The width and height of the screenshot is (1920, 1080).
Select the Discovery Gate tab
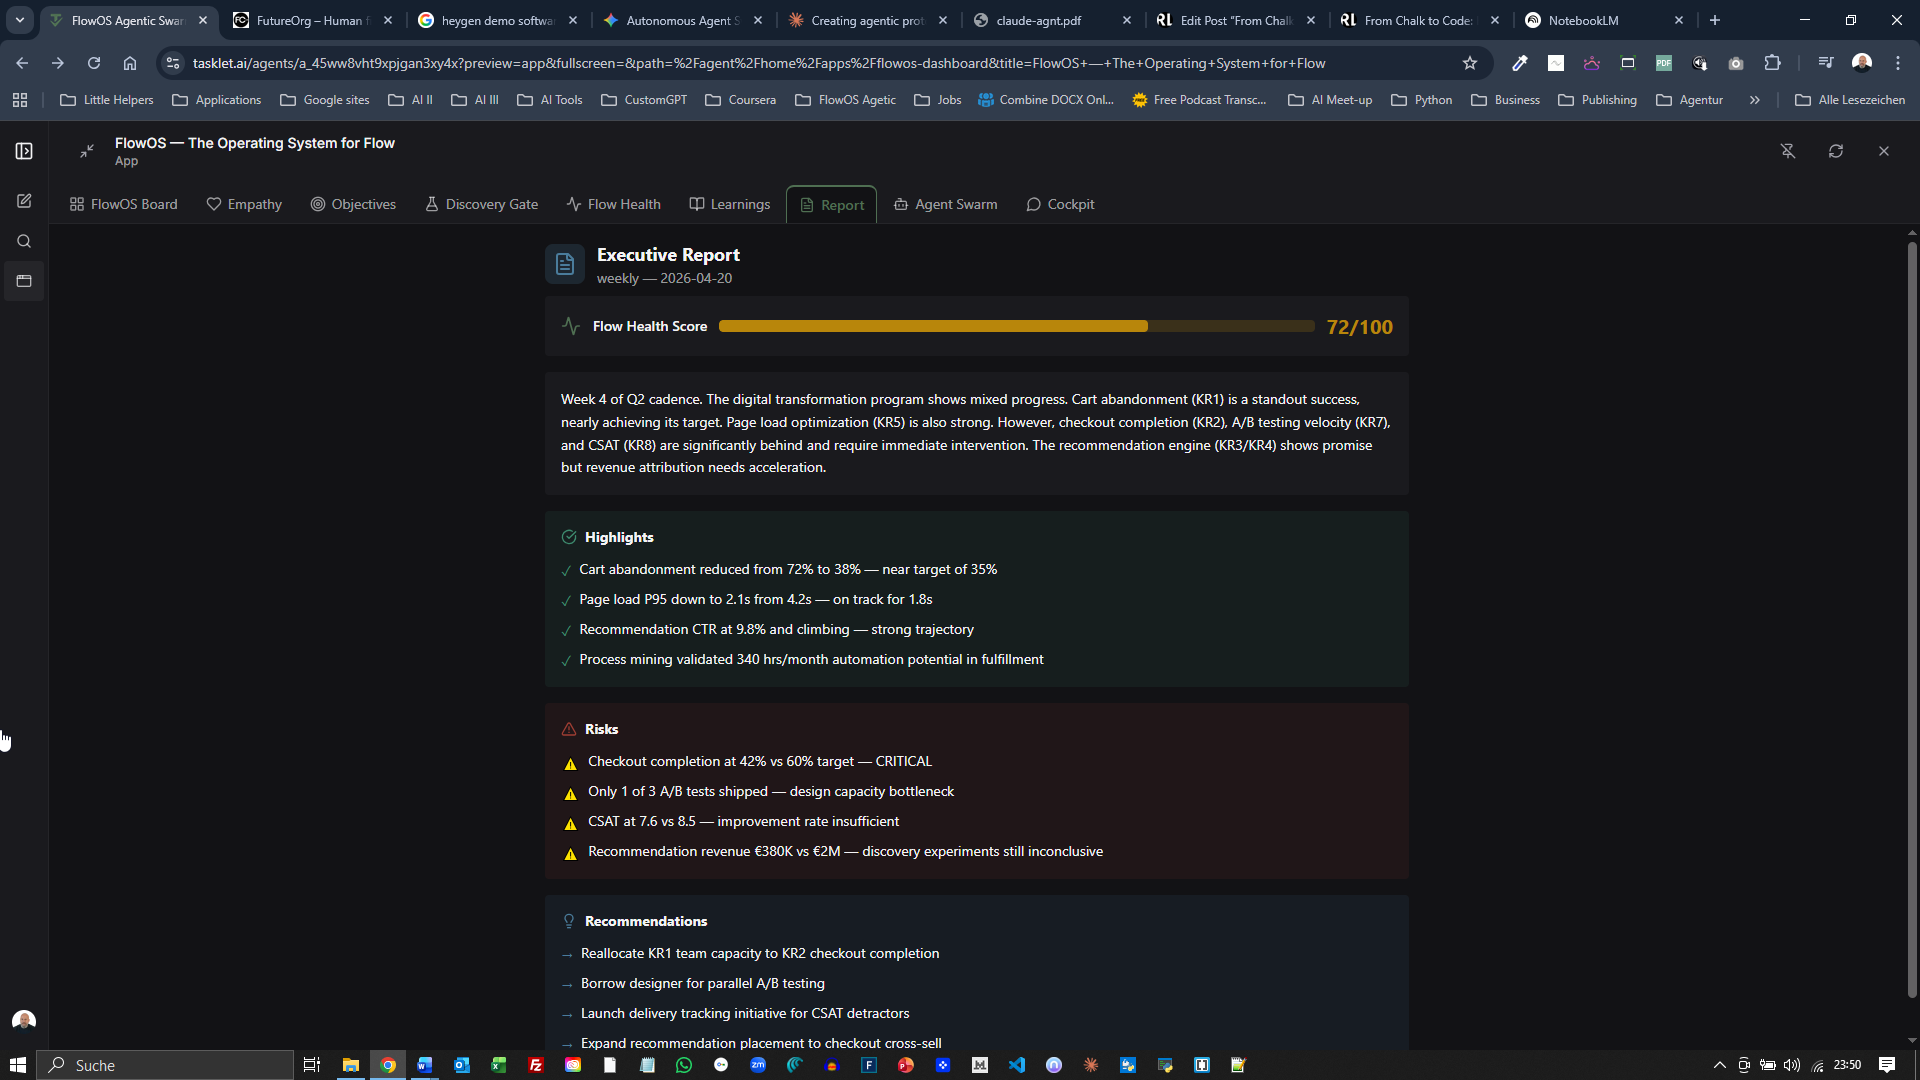[481, 204]
